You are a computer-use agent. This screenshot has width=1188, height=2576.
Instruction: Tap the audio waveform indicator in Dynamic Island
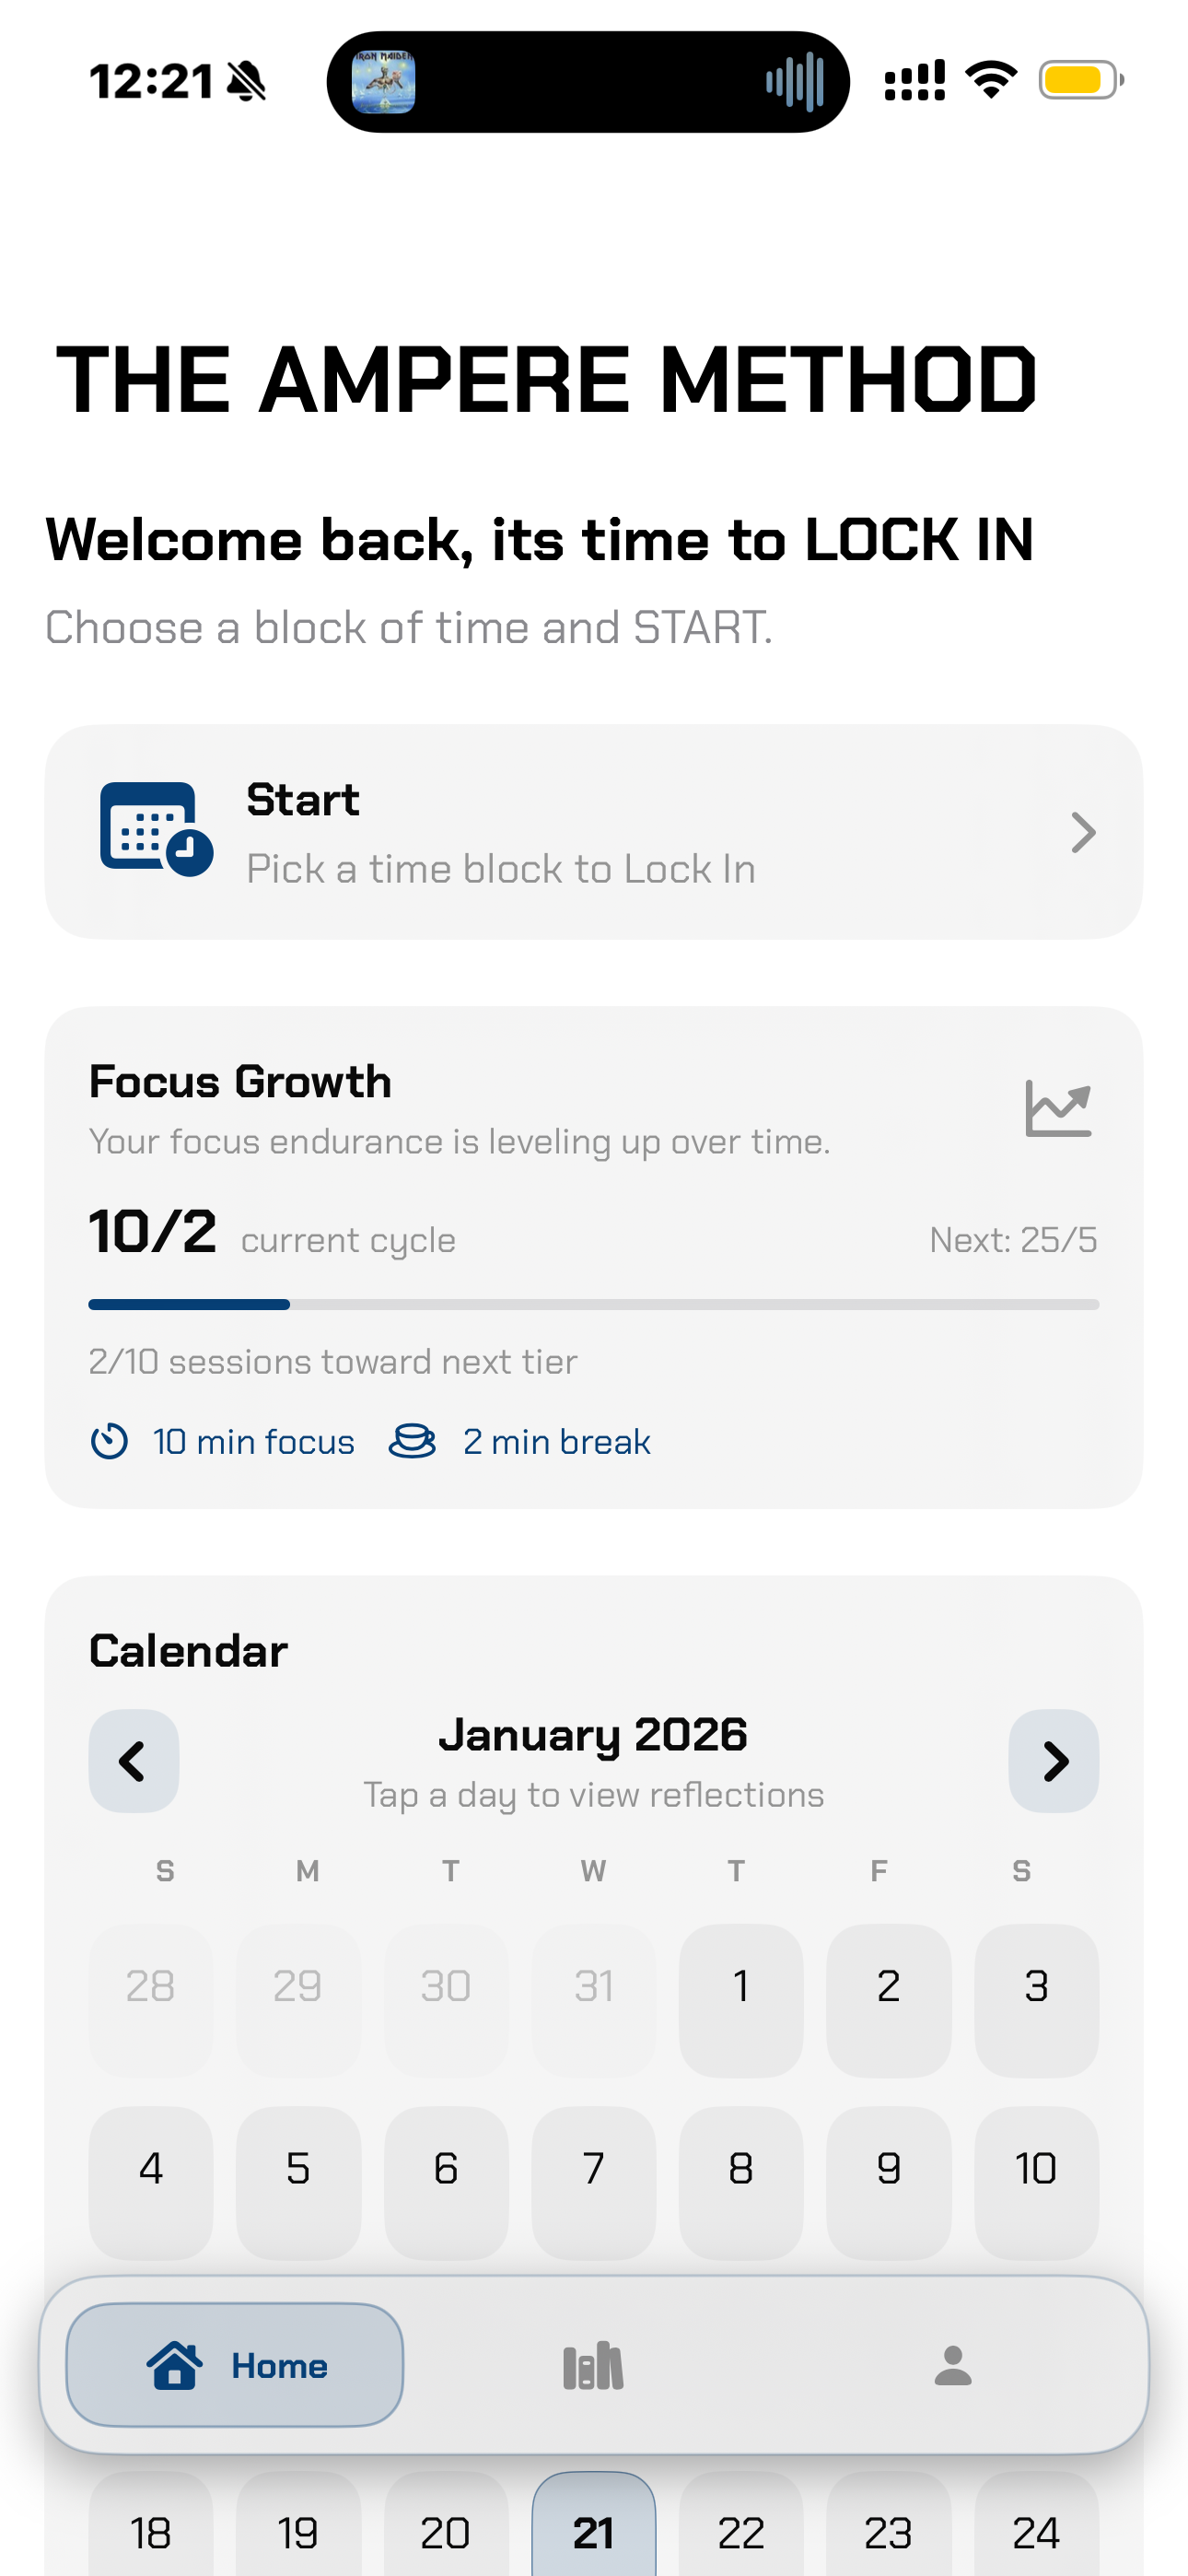click(x=795, y=82)
